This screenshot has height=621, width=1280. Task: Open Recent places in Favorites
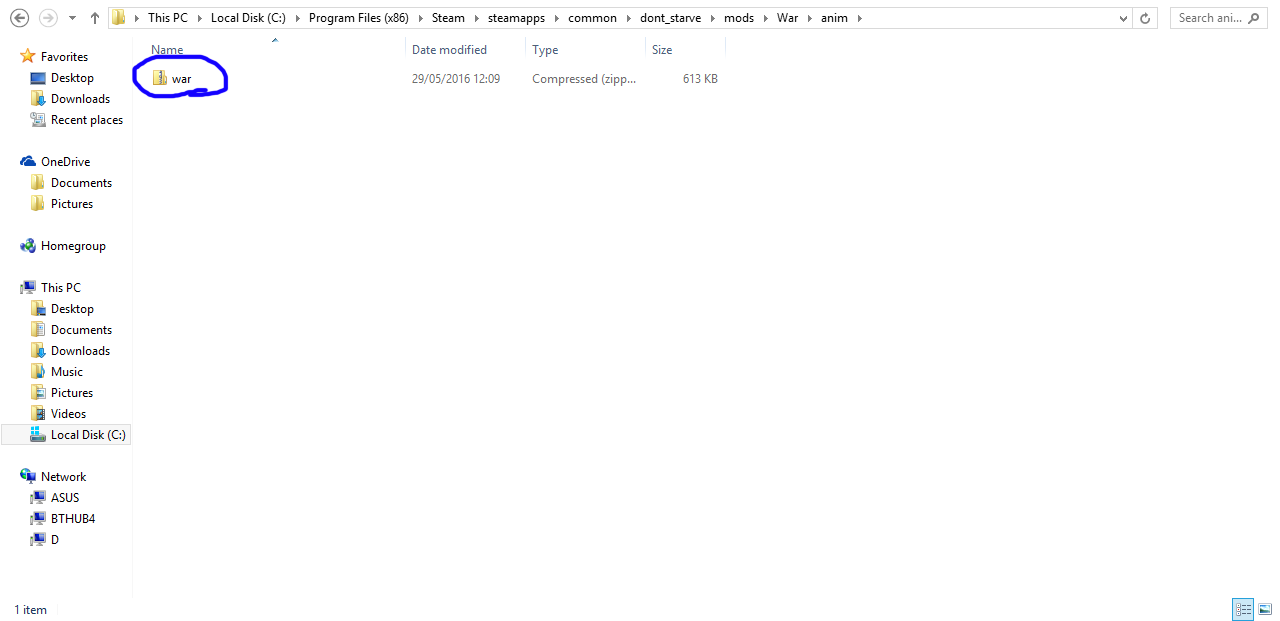(x=87, y=120)
